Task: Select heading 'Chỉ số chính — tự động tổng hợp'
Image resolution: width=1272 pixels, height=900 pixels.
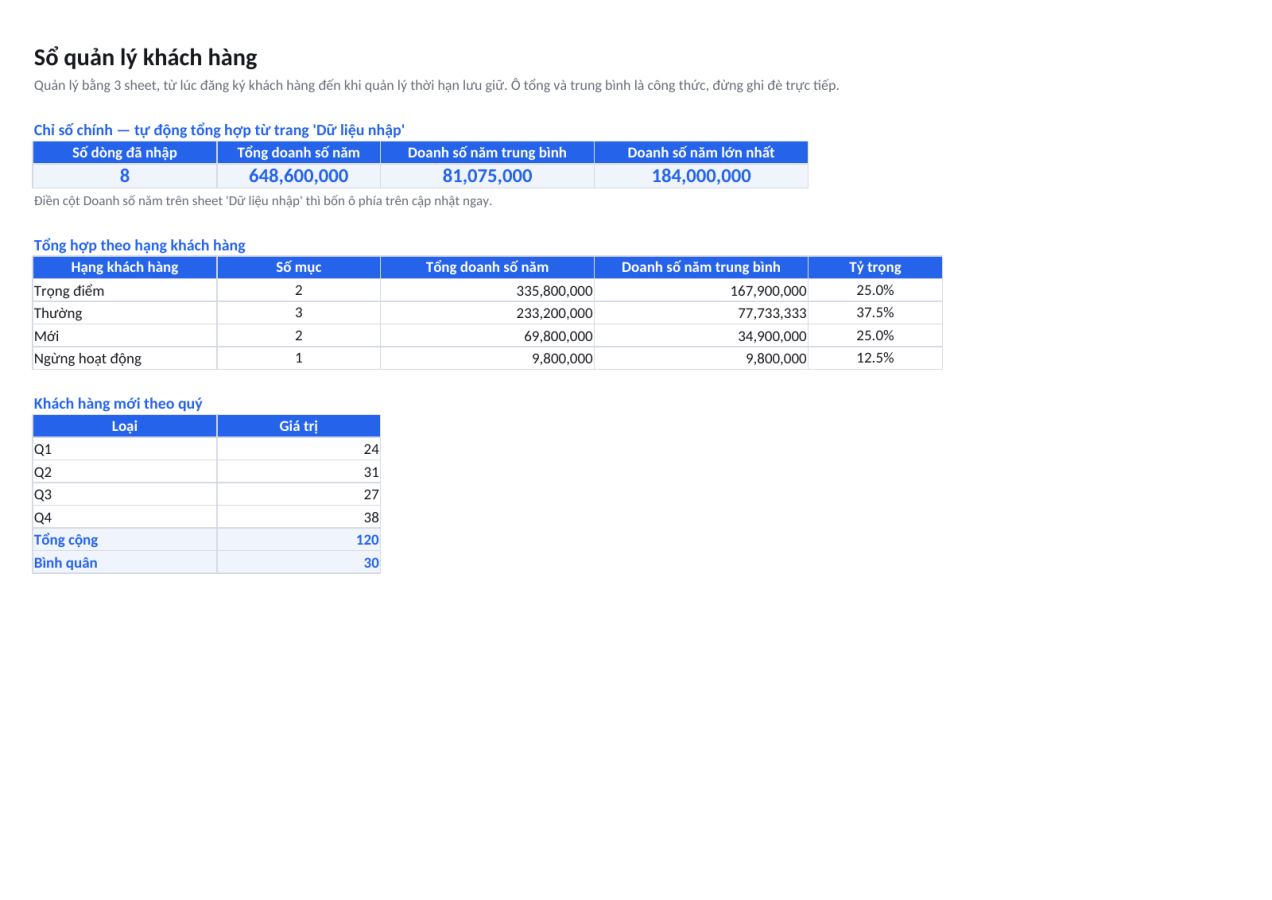Action: (219, 130)
